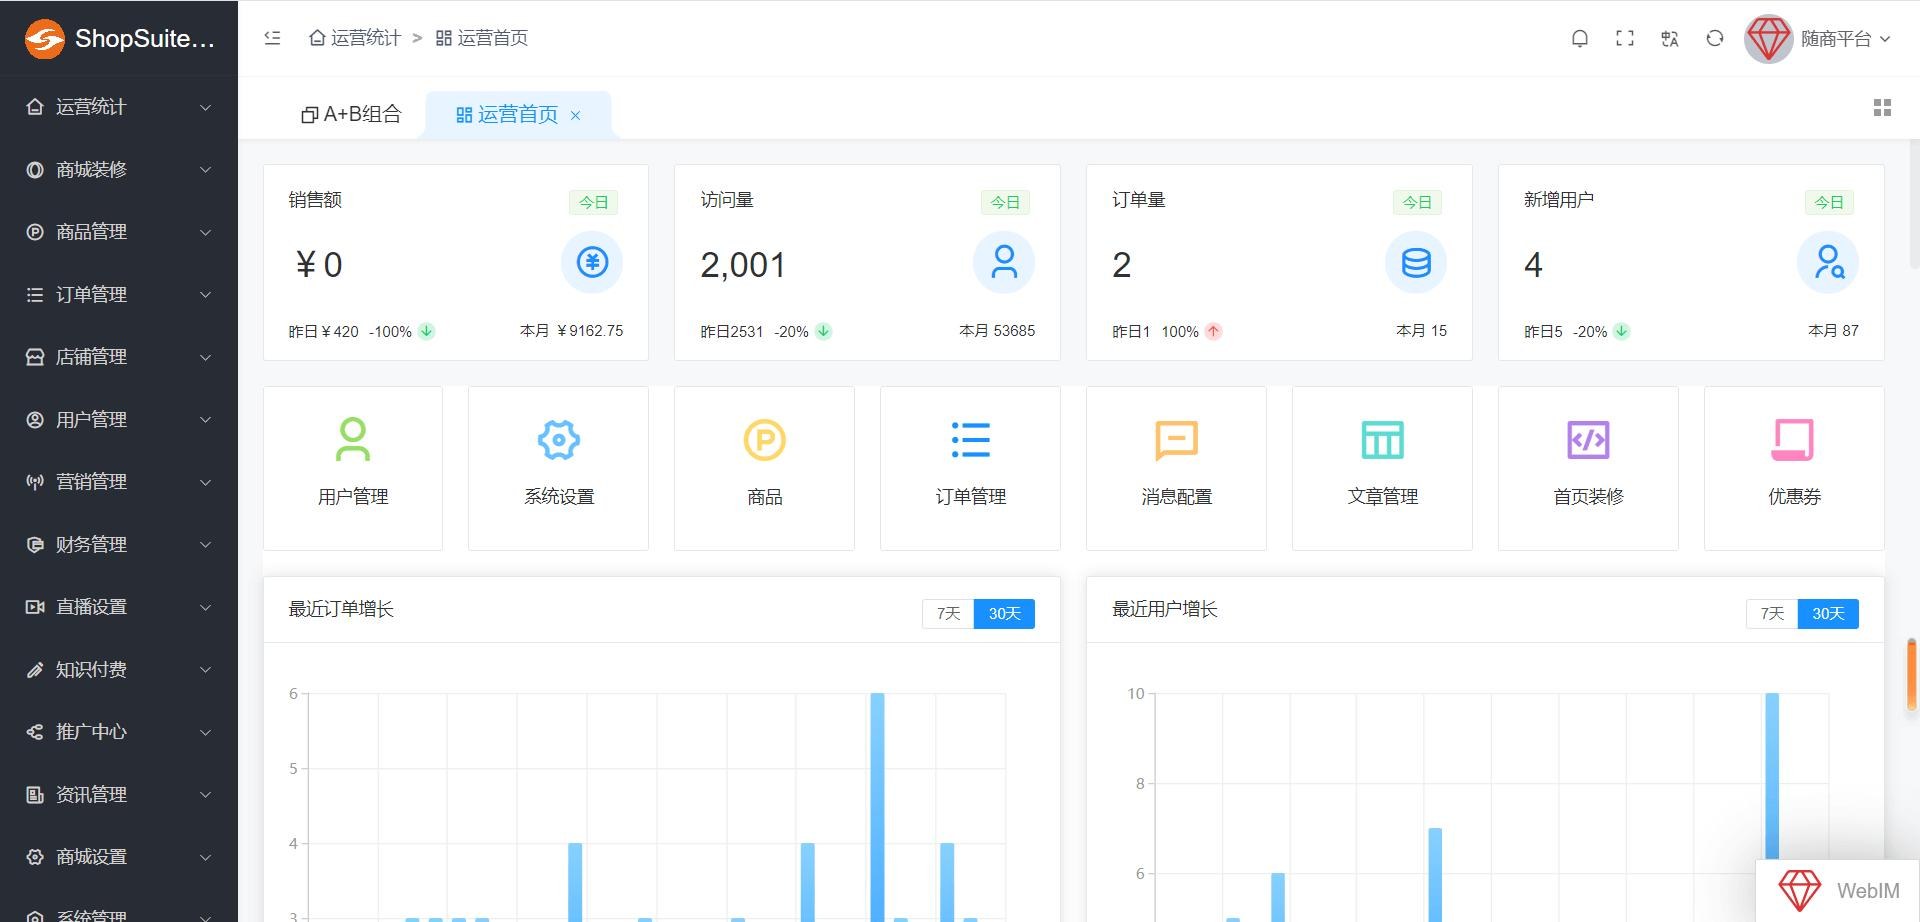Click the 昨日2531 value

pyautogui.click(x=731, y=332)
